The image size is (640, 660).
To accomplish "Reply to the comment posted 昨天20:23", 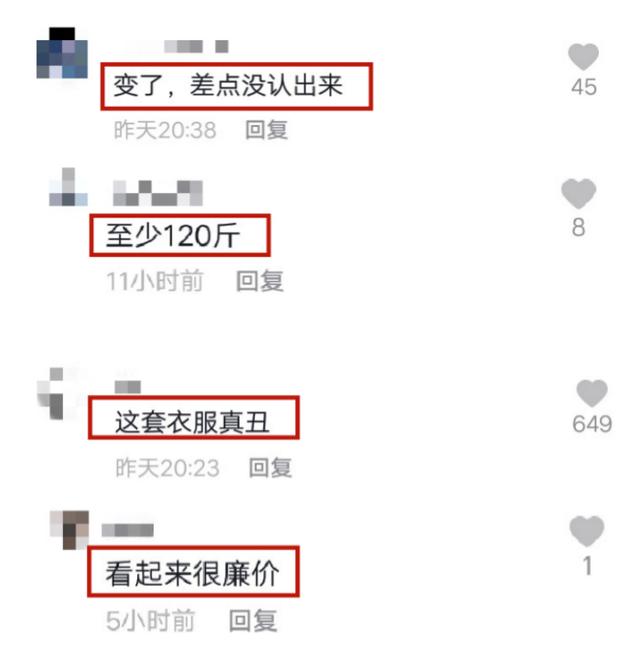I will (270, 468).
